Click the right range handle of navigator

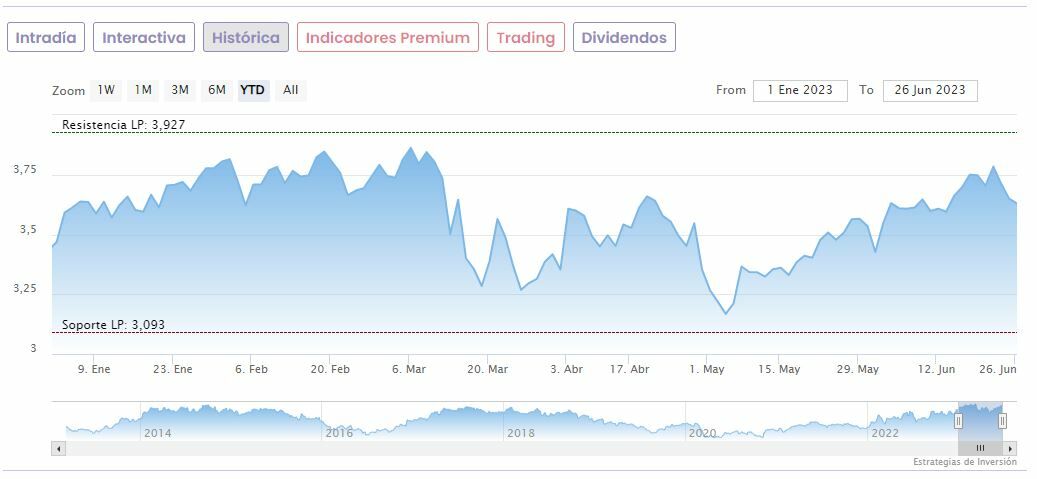point(1002,421)
